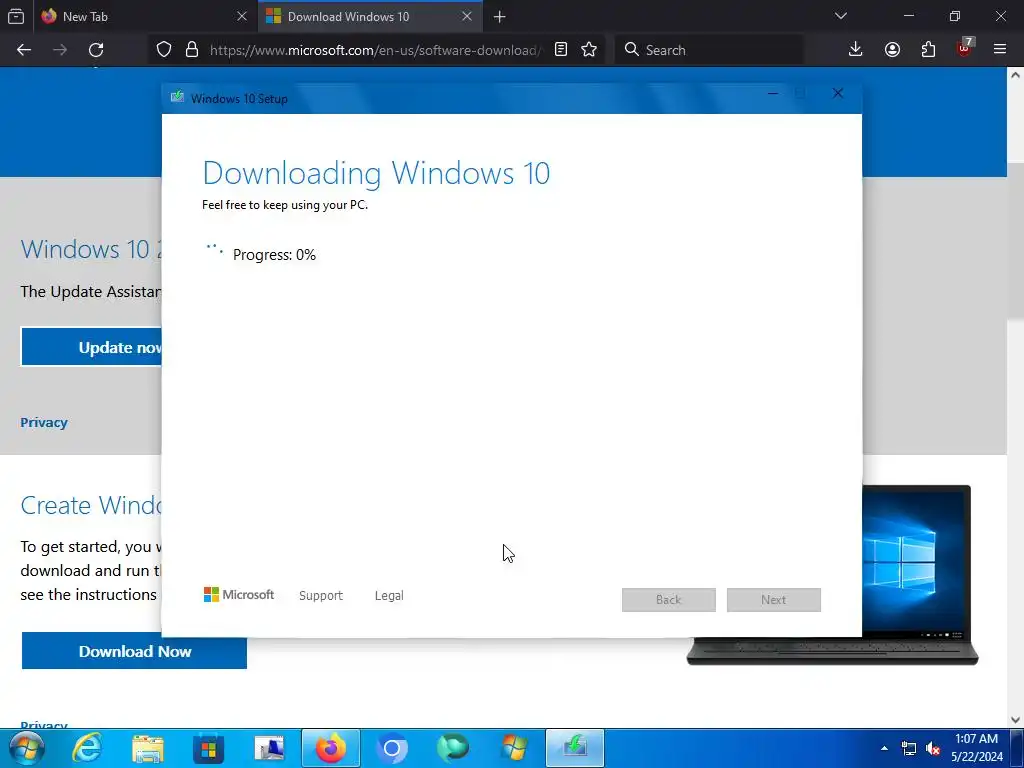Click the page scrollbar down arrow
Image resolution: width=1024 pixels, height=768 pixels.
pyautogui.click(x=1016, y=720)
